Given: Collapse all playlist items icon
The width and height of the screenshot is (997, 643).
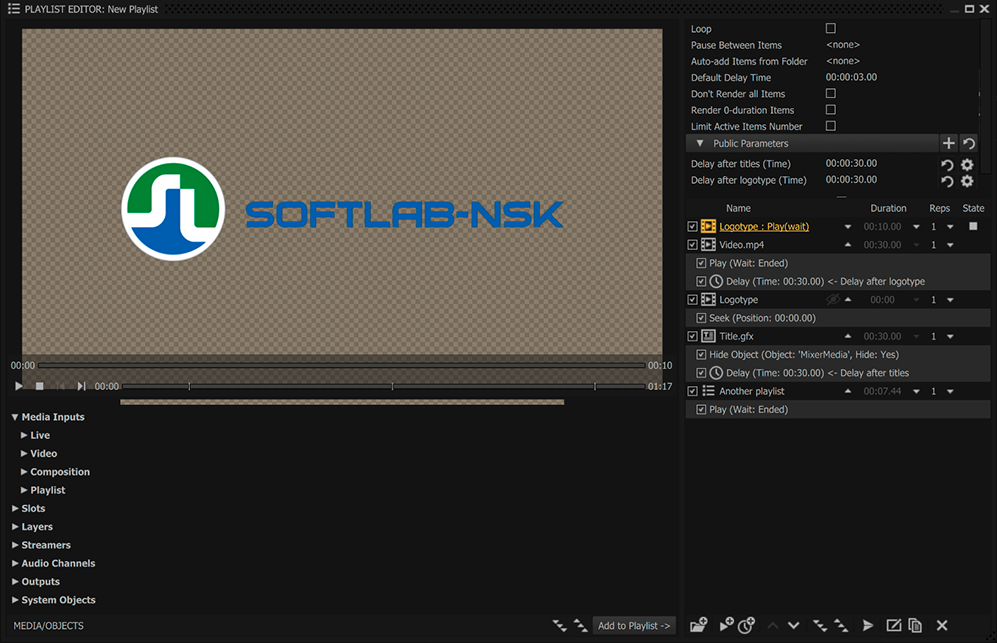Looking at the screenshot, I should 841,626.
